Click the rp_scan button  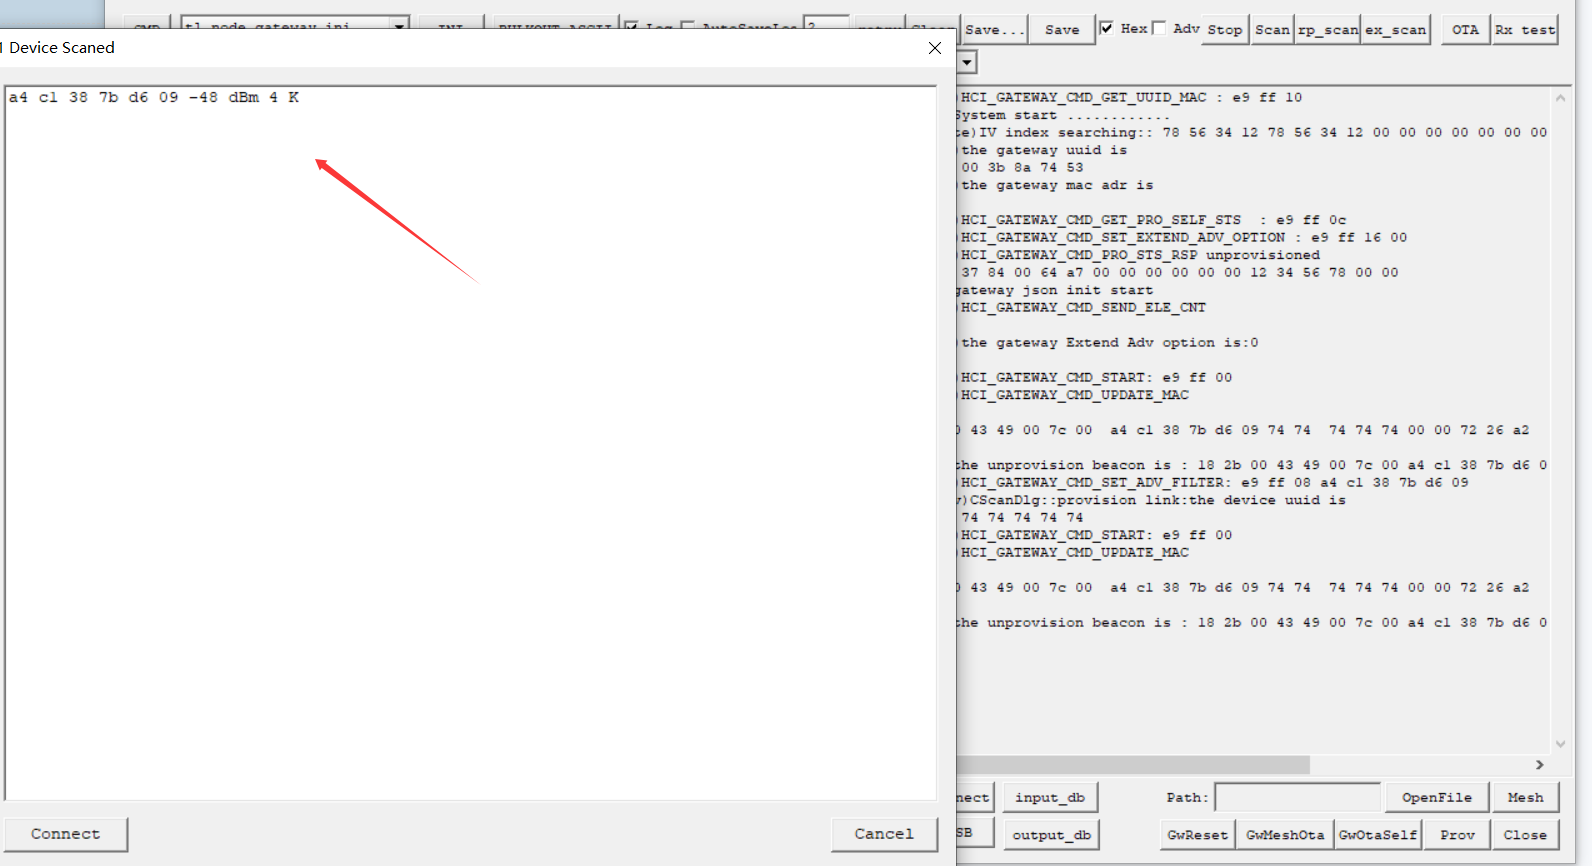[x=1328, y=30]
